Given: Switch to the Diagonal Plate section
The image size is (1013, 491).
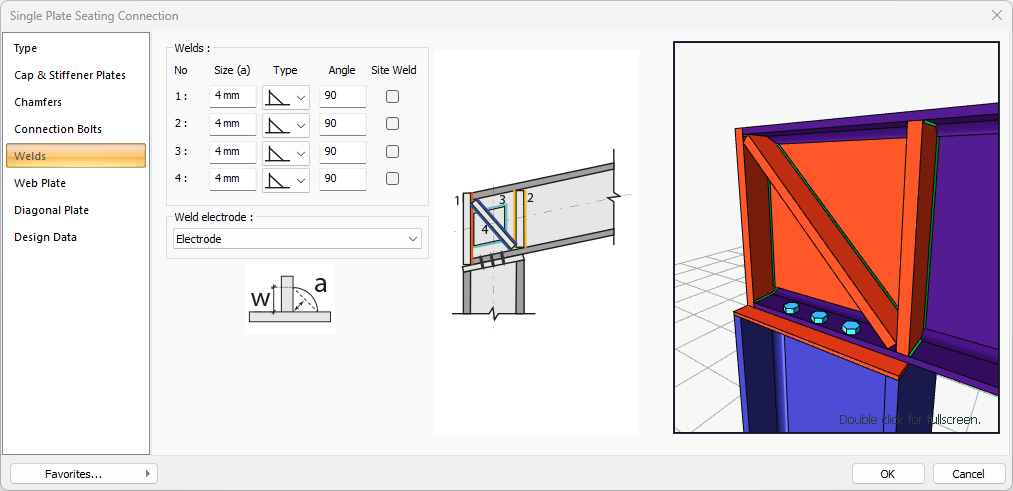Looking at the screenshot, I should (x=76, y=210).
